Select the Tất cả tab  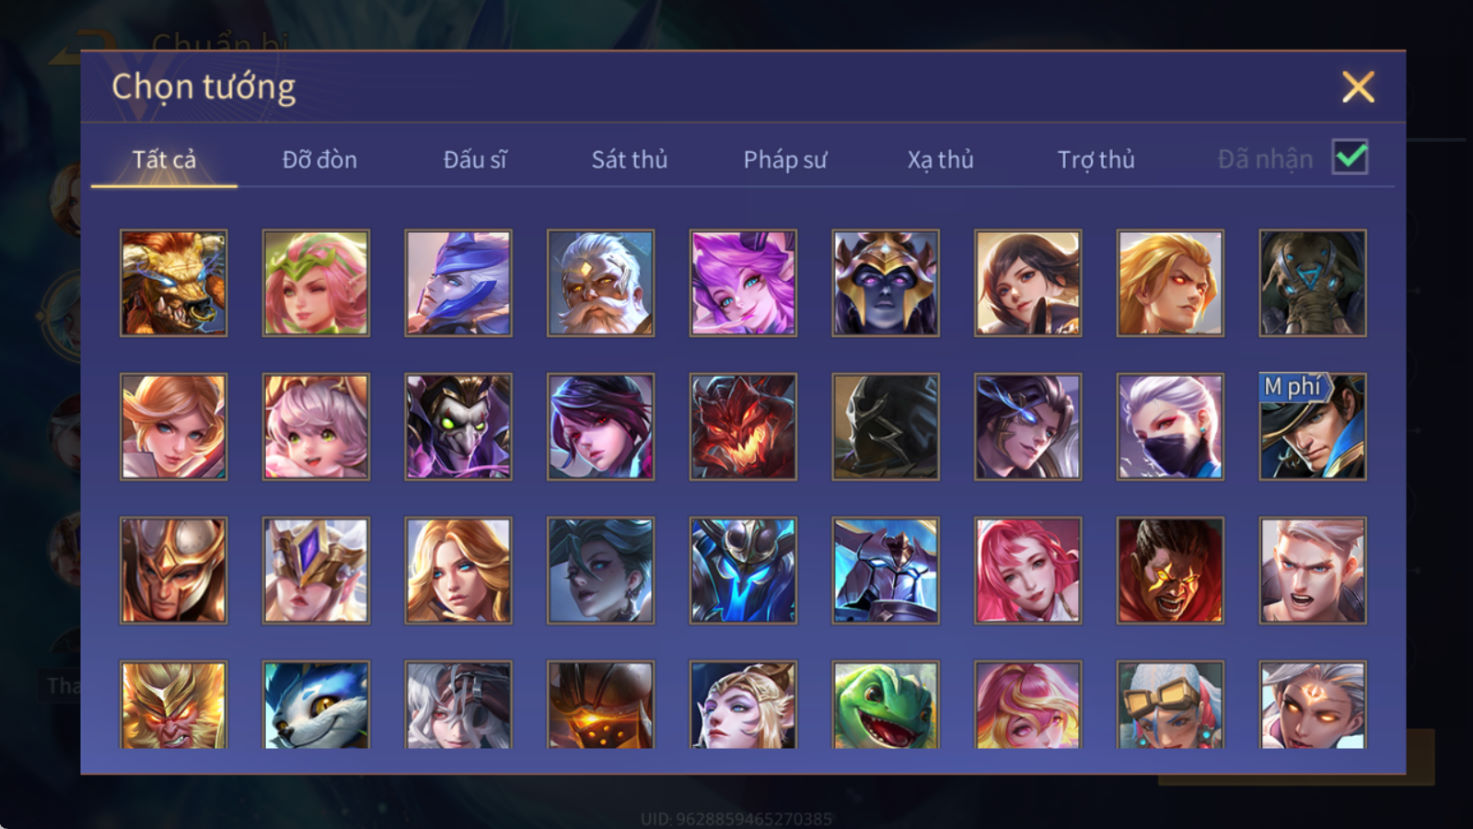pos(164,159)
